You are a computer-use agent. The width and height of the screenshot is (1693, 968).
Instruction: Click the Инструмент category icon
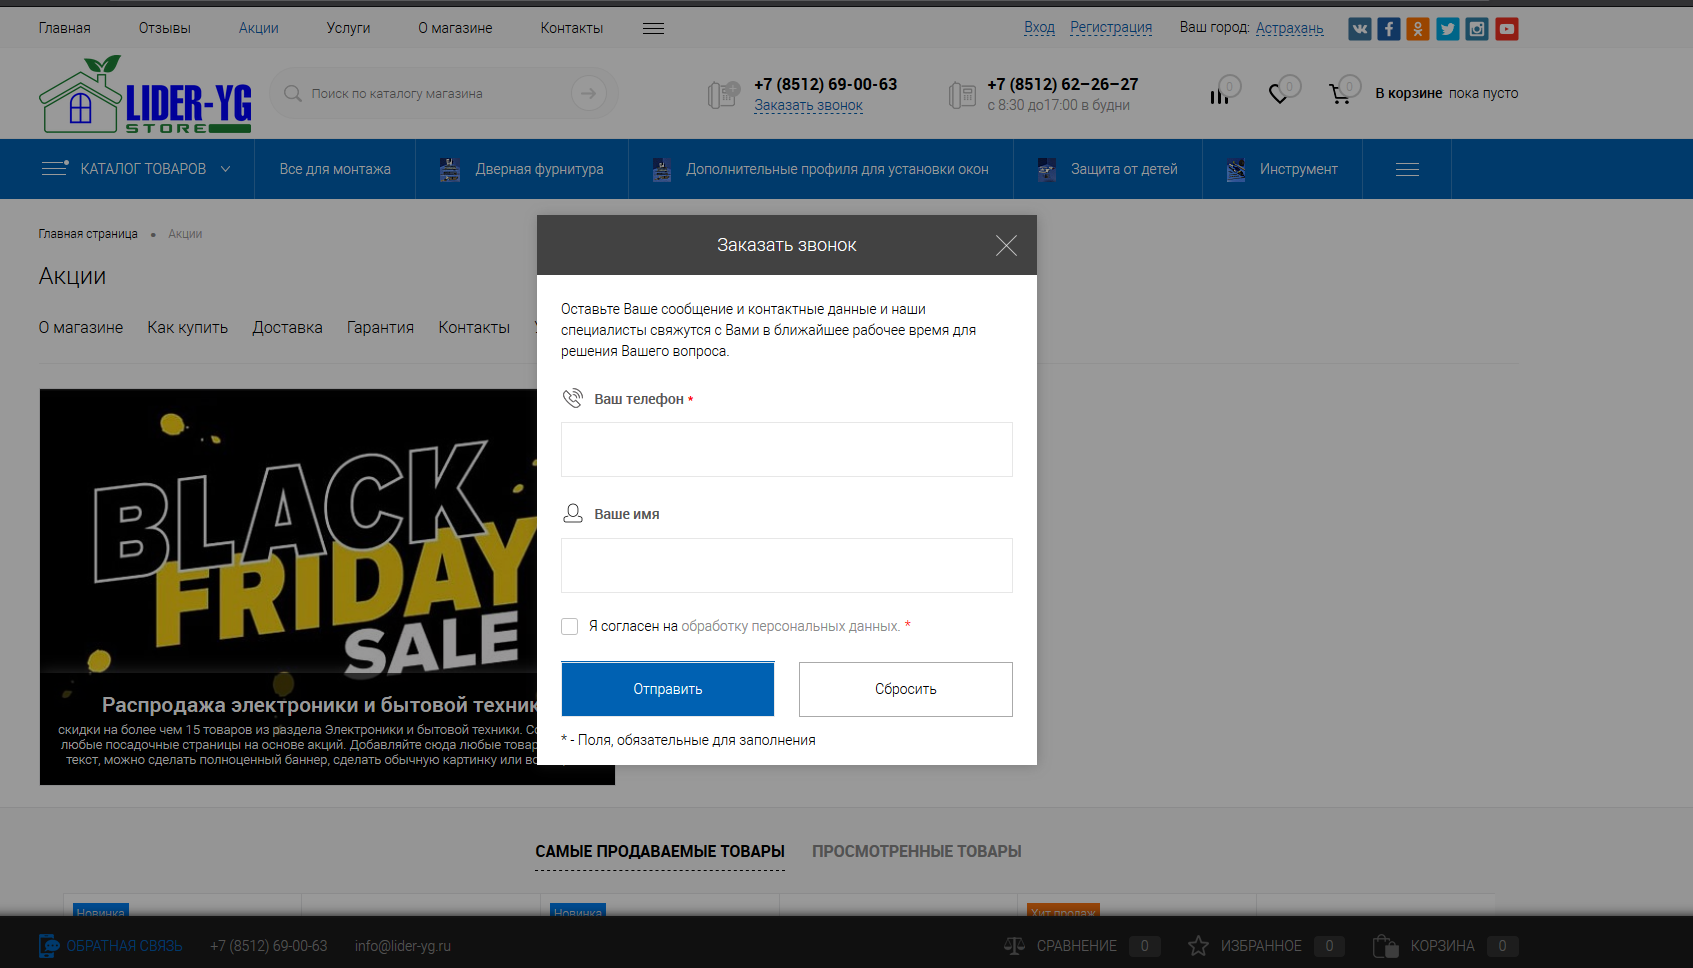(1236, 169)
